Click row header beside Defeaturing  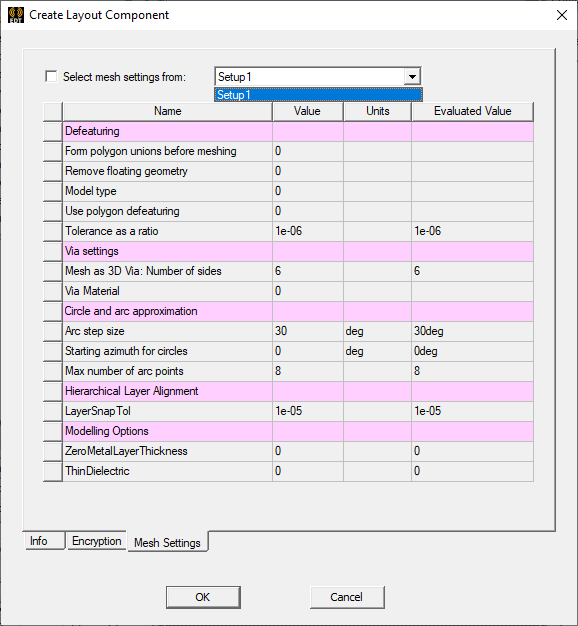point(53,131)
